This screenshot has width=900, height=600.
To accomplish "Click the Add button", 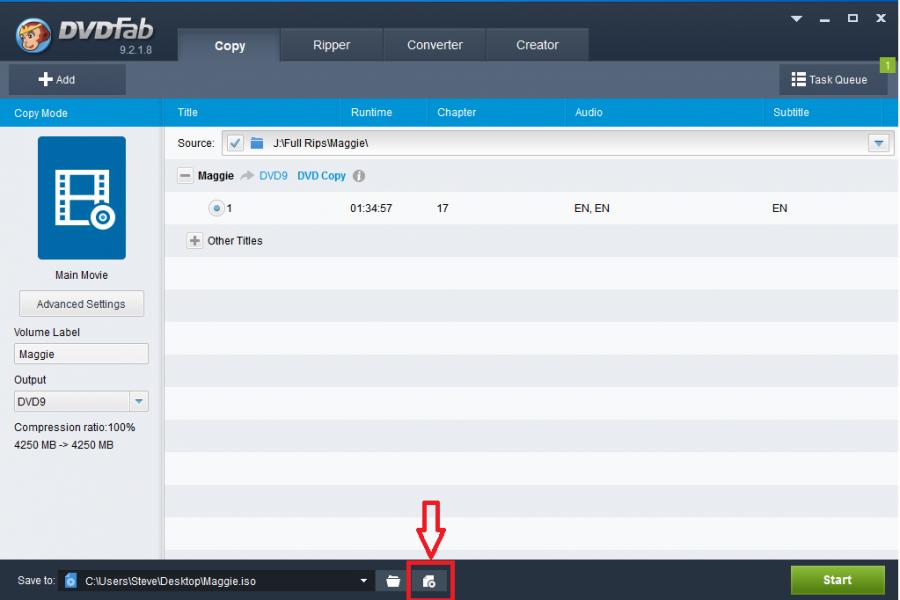I will [x=67, y=79].
